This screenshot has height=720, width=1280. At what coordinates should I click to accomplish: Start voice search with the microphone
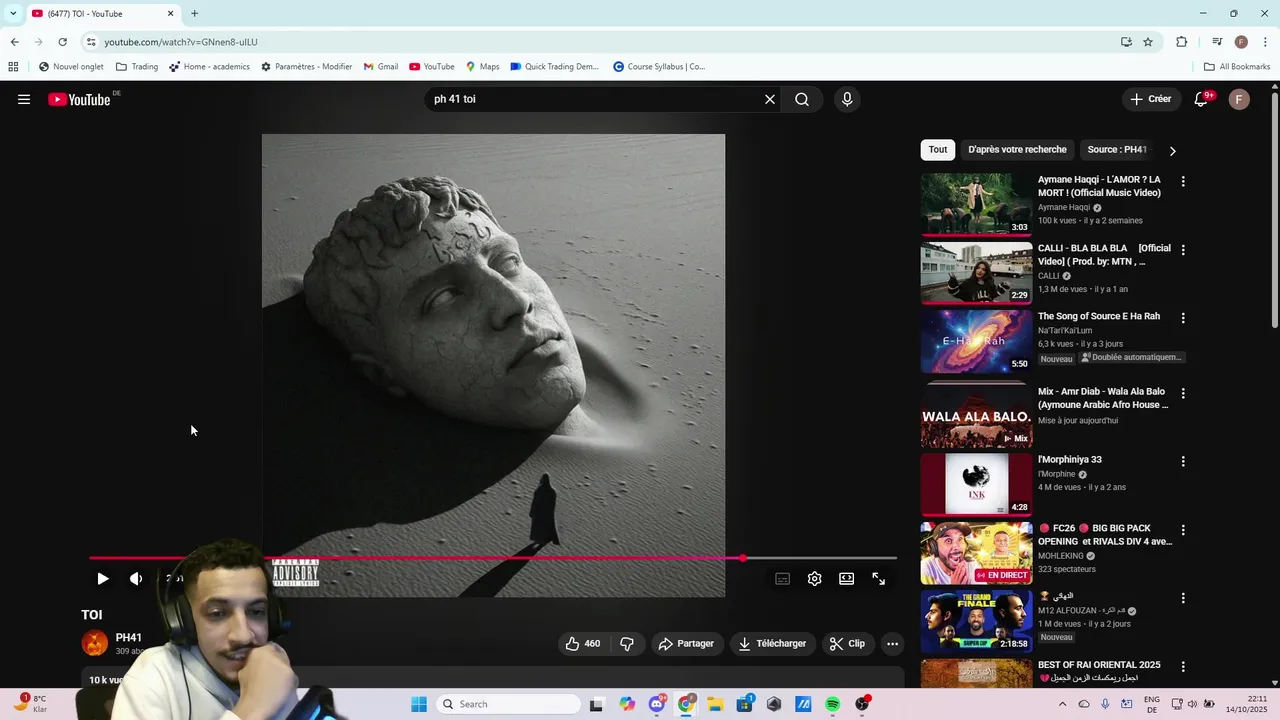(847, 99)
